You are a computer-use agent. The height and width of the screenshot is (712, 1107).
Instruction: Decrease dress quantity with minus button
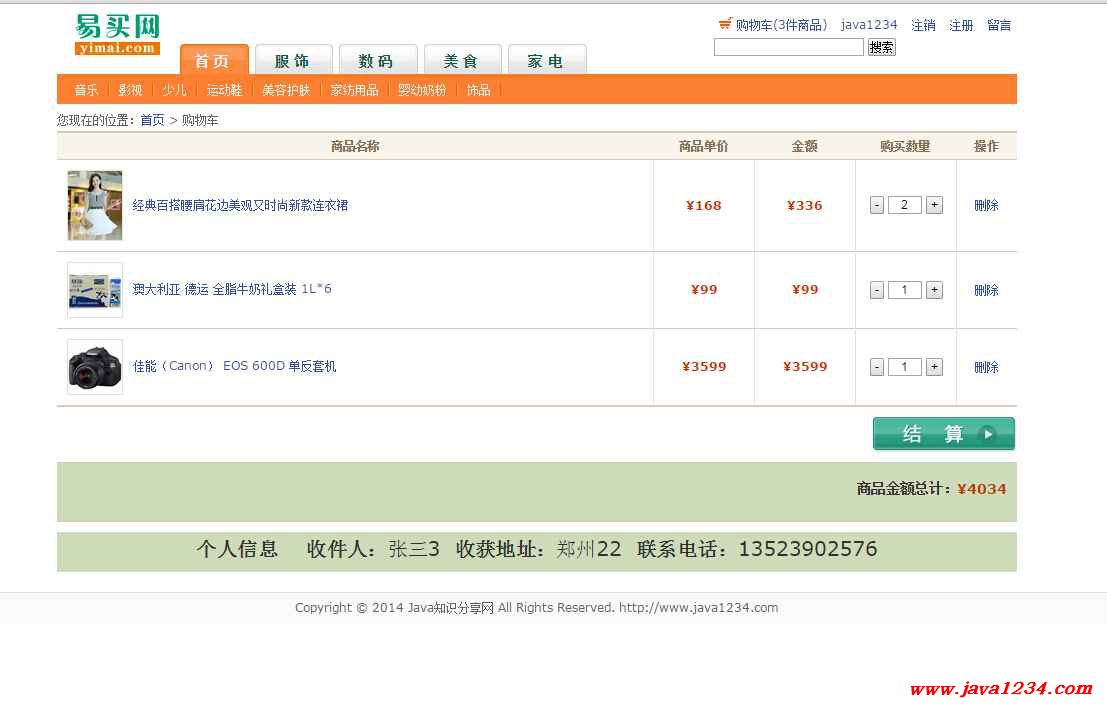pyautogui.click(x=877, y=205)
